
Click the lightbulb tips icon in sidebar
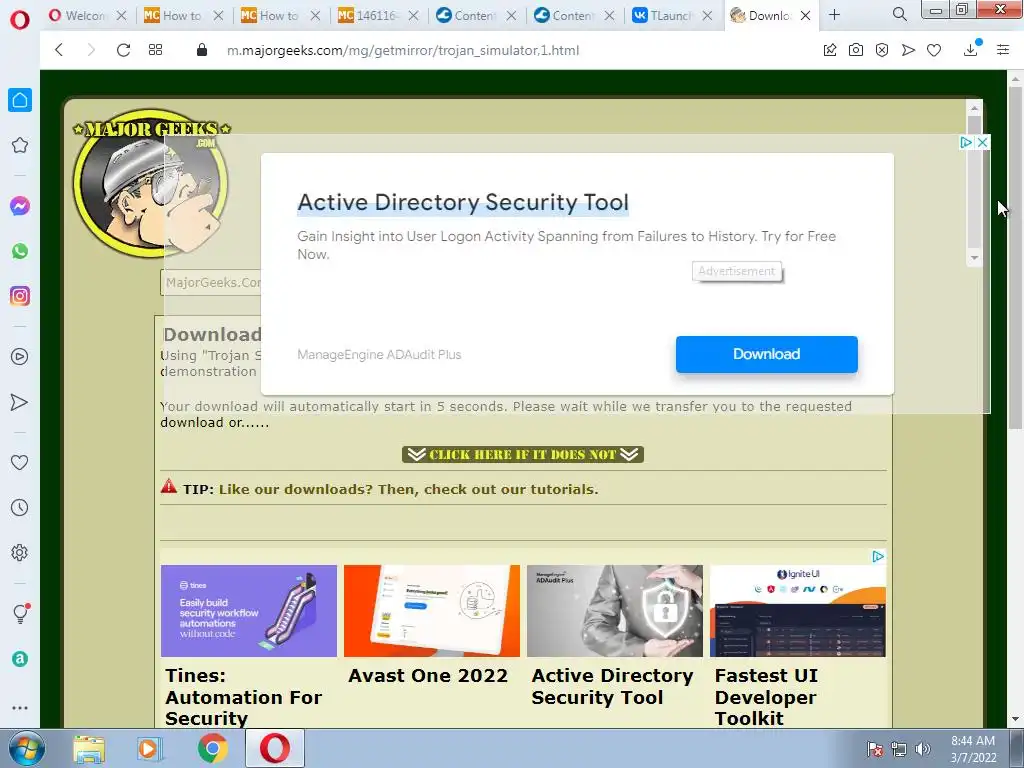[x=20, y=613]
